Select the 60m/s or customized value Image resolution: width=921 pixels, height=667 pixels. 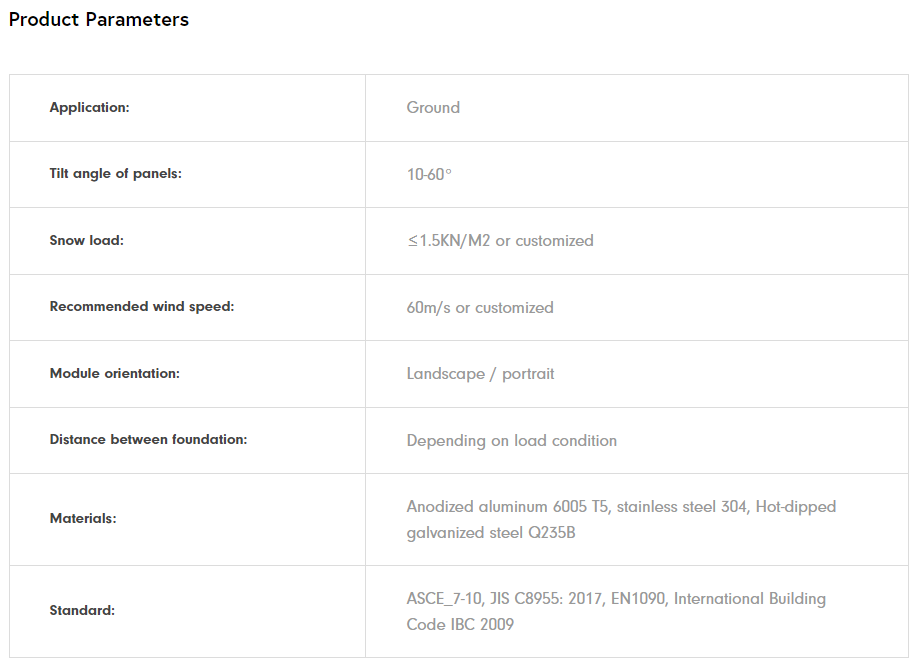pos(480,307)
